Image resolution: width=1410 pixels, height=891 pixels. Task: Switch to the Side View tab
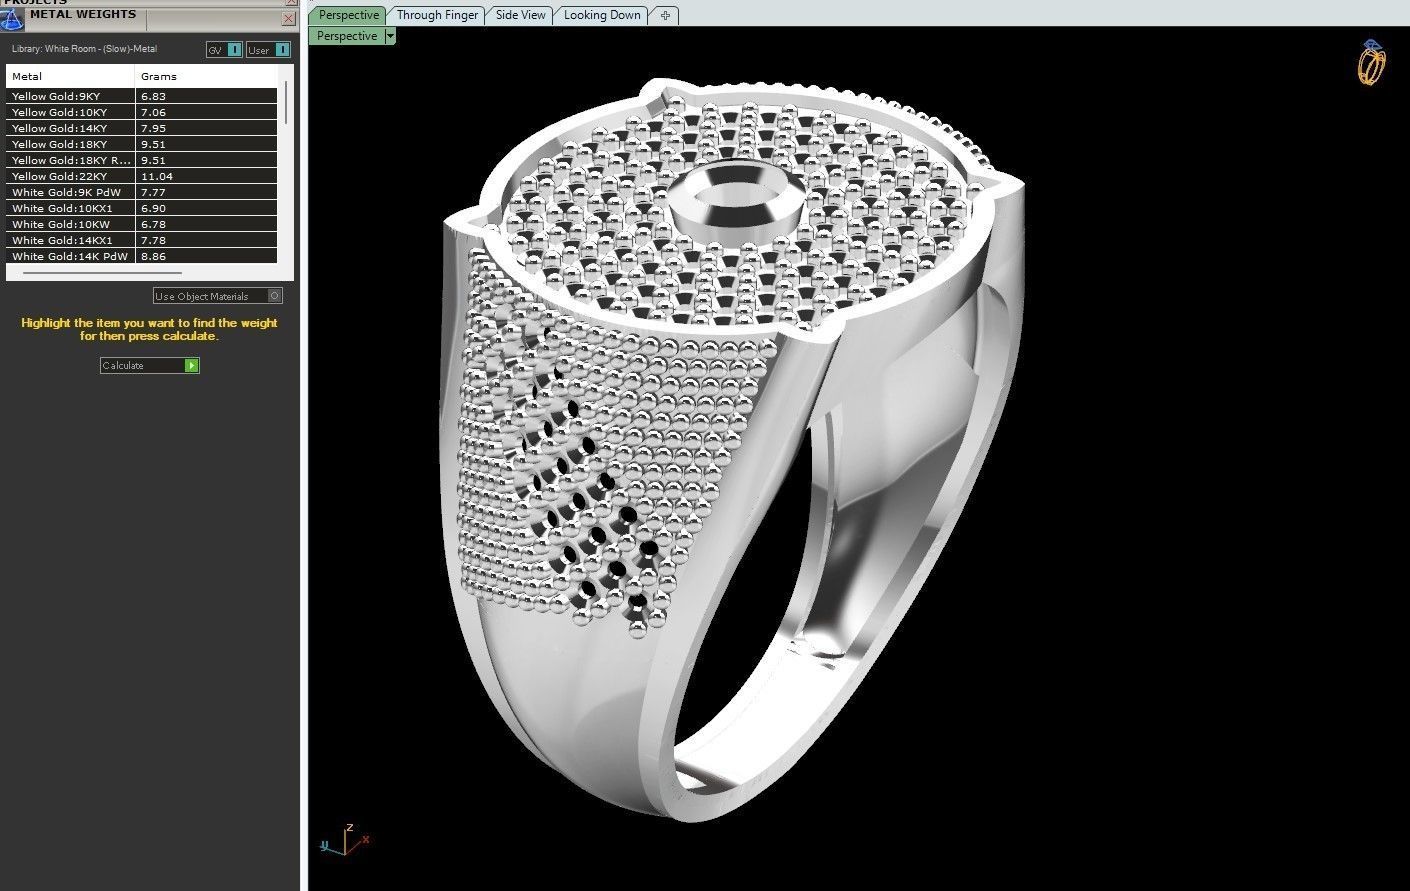tap(520, 15)
